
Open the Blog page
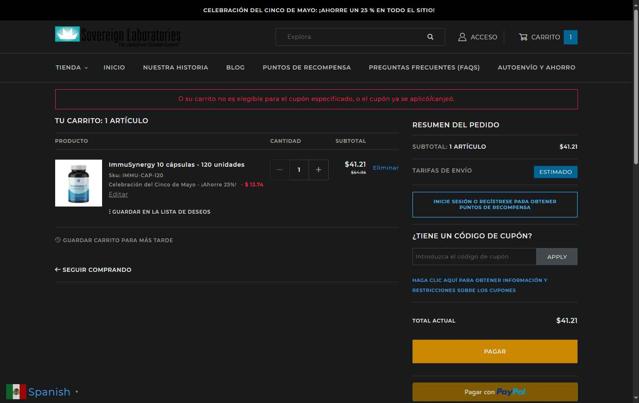click(235, 68)
